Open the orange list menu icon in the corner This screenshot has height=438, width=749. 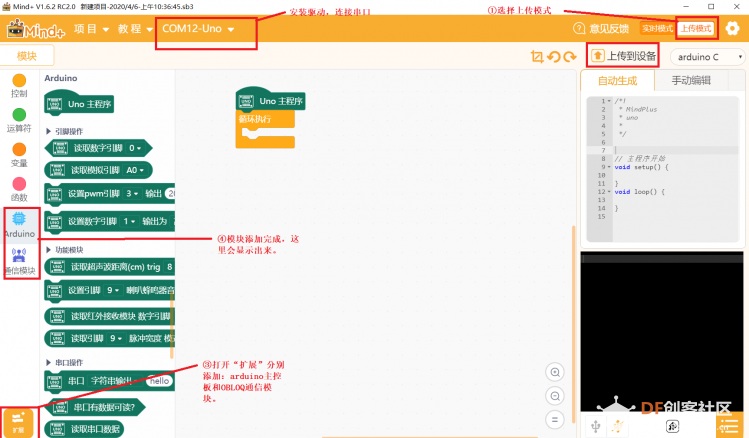(729, 425)
